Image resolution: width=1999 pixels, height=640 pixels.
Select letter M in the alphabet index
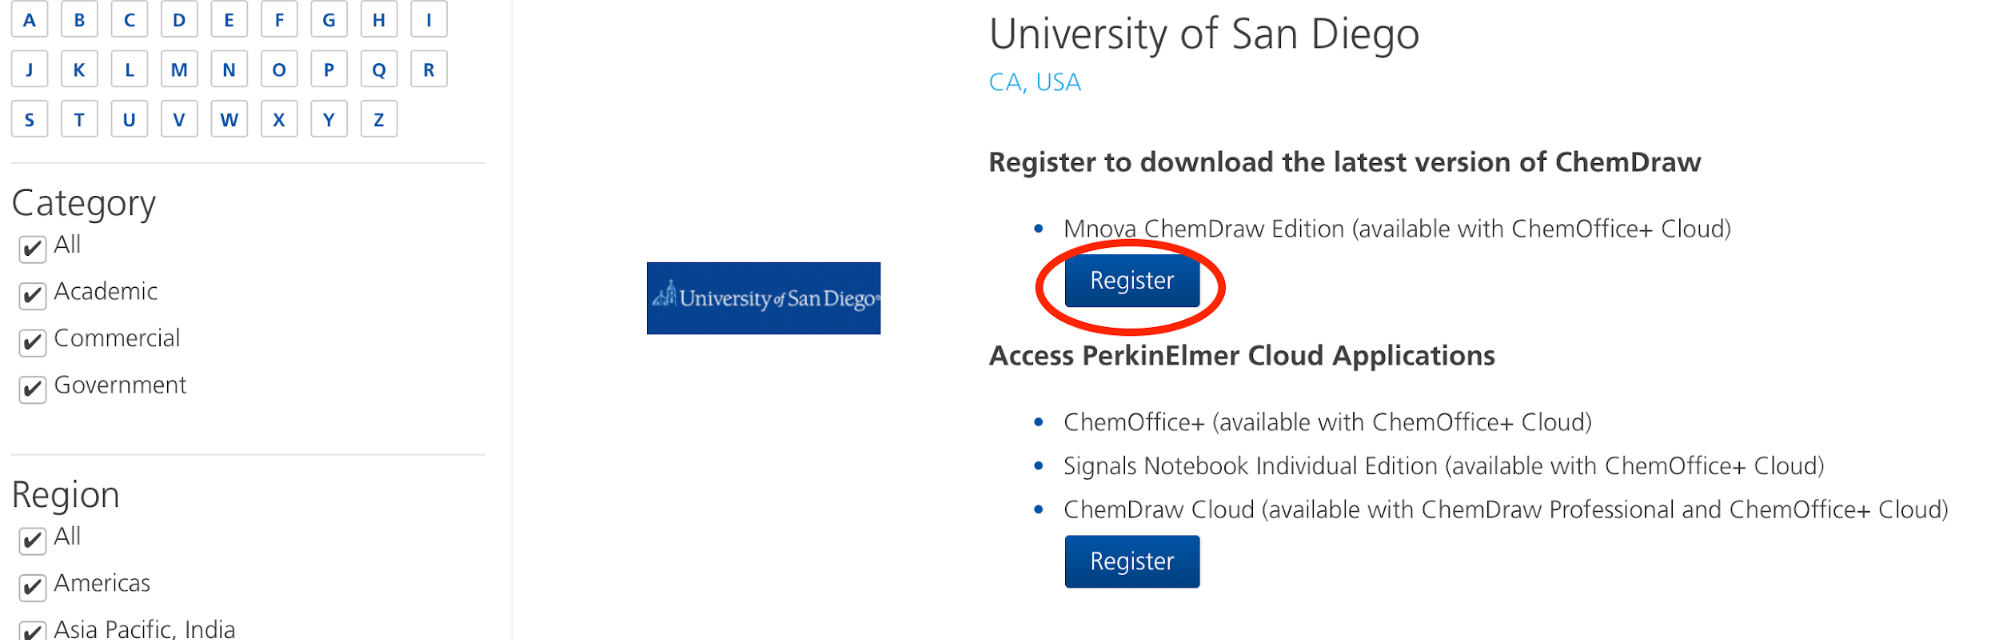[x=179, y=69]
